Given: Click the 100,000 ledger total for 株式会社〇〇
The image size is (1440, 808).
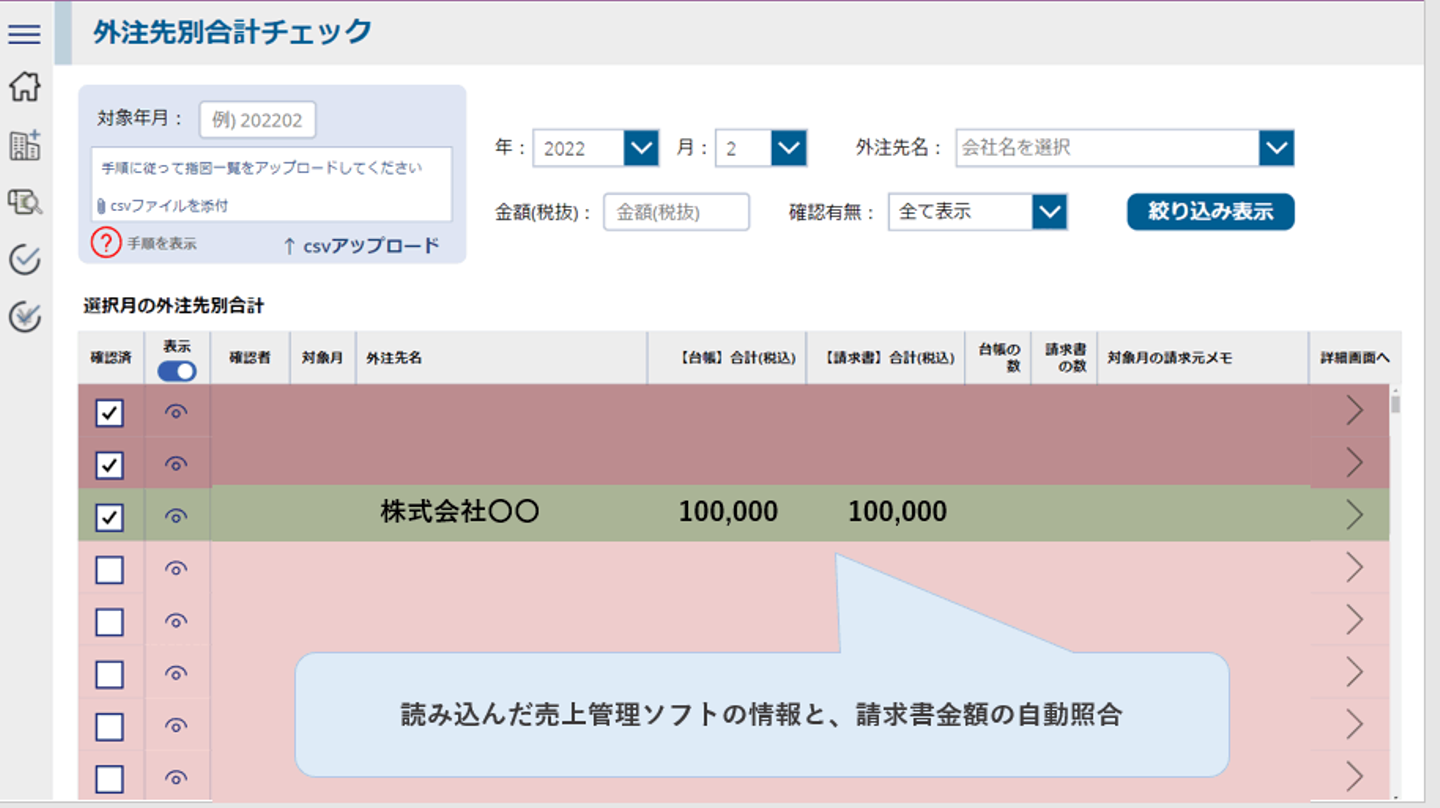Looking at the screenshot, I should point(728,512).
